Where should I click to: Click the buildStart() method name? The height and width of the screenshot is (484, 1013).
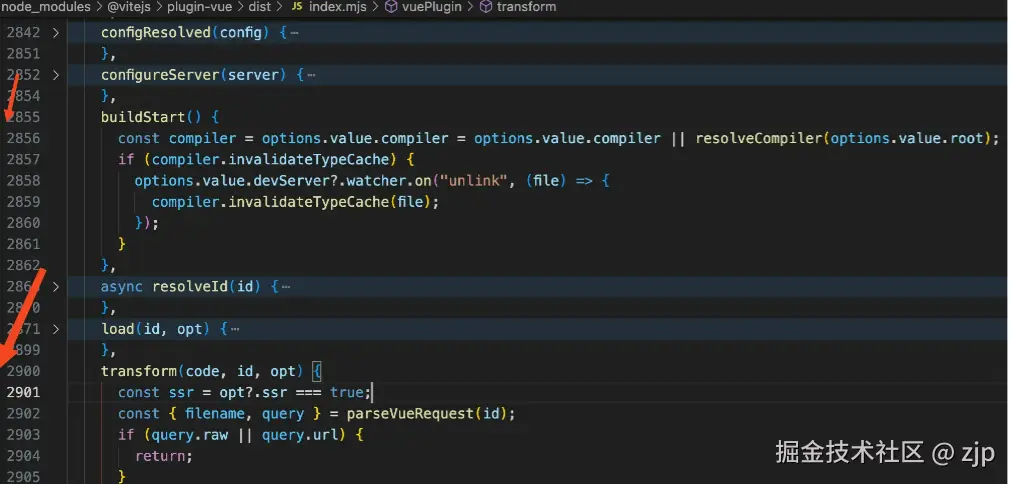[x=143, y=117]
